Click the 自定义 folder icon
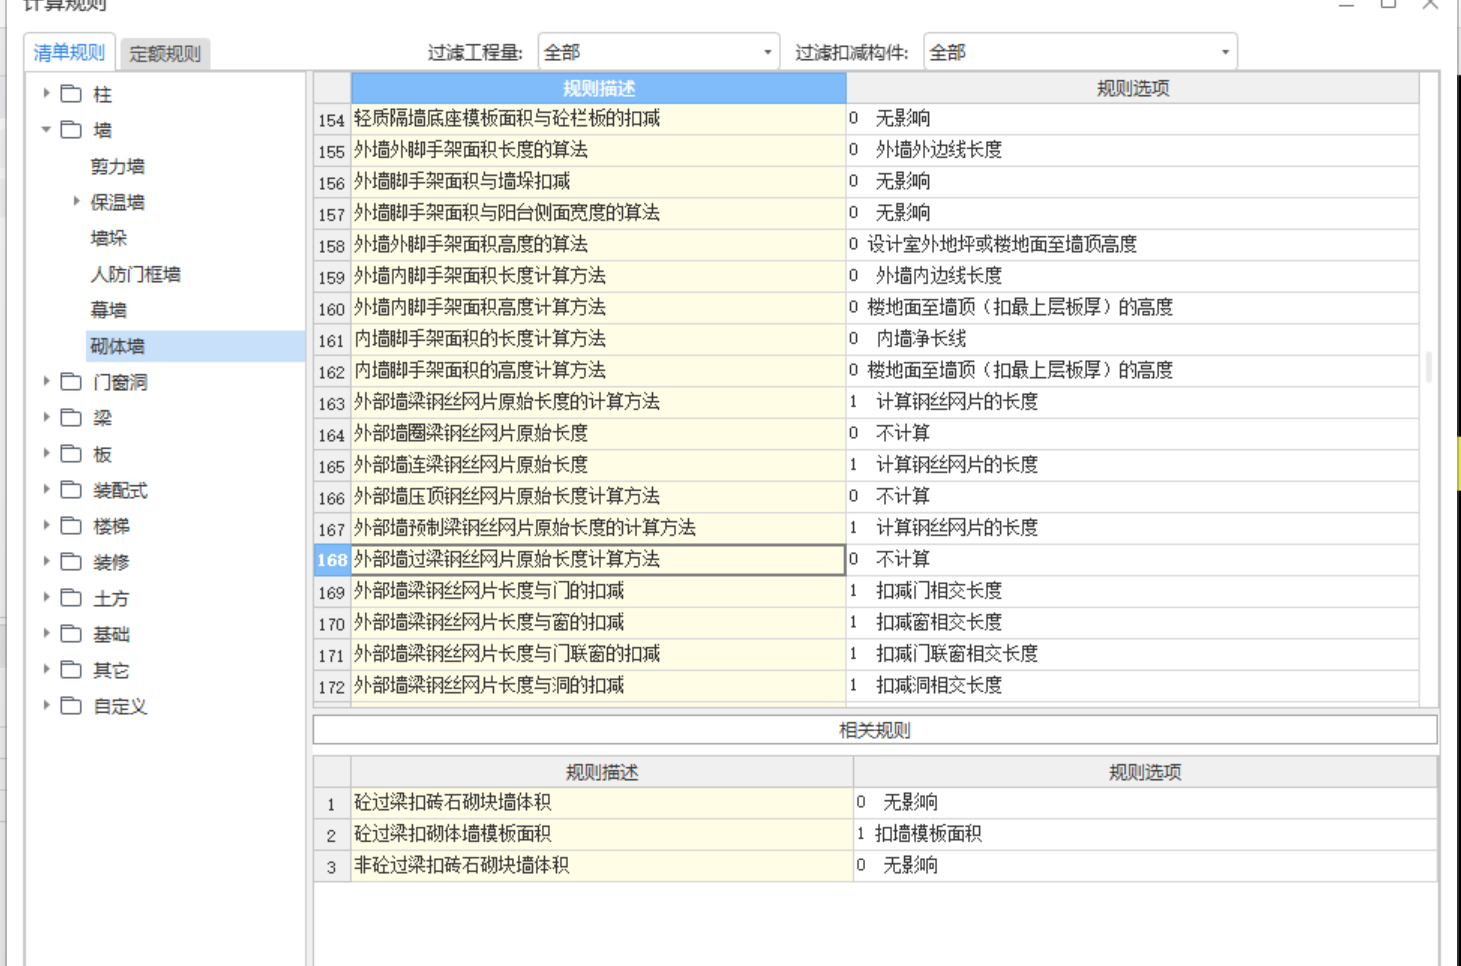Image resolution: width=1461 pixels, height=966 pixels. 71,706
